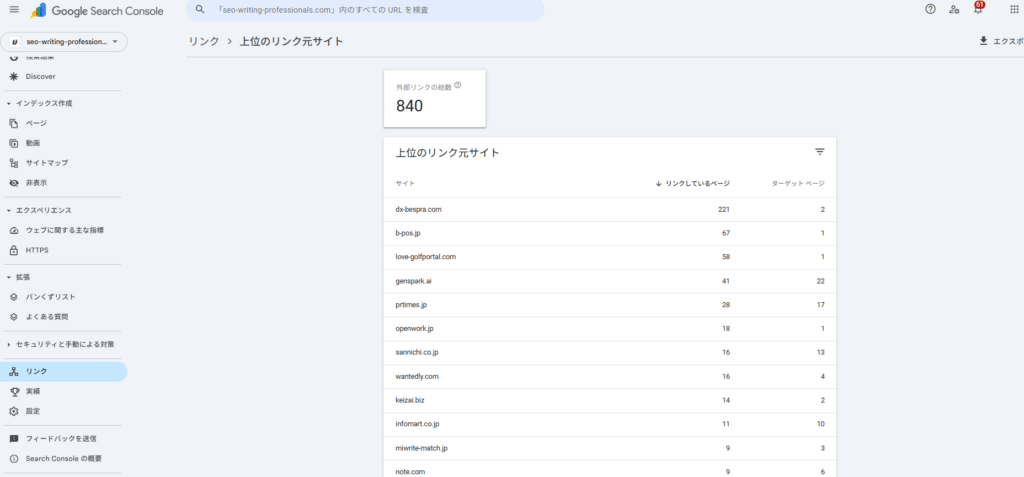Open notifications bell icon
The width and height of the screenshot is (1024, 477).
coord(978,8)
